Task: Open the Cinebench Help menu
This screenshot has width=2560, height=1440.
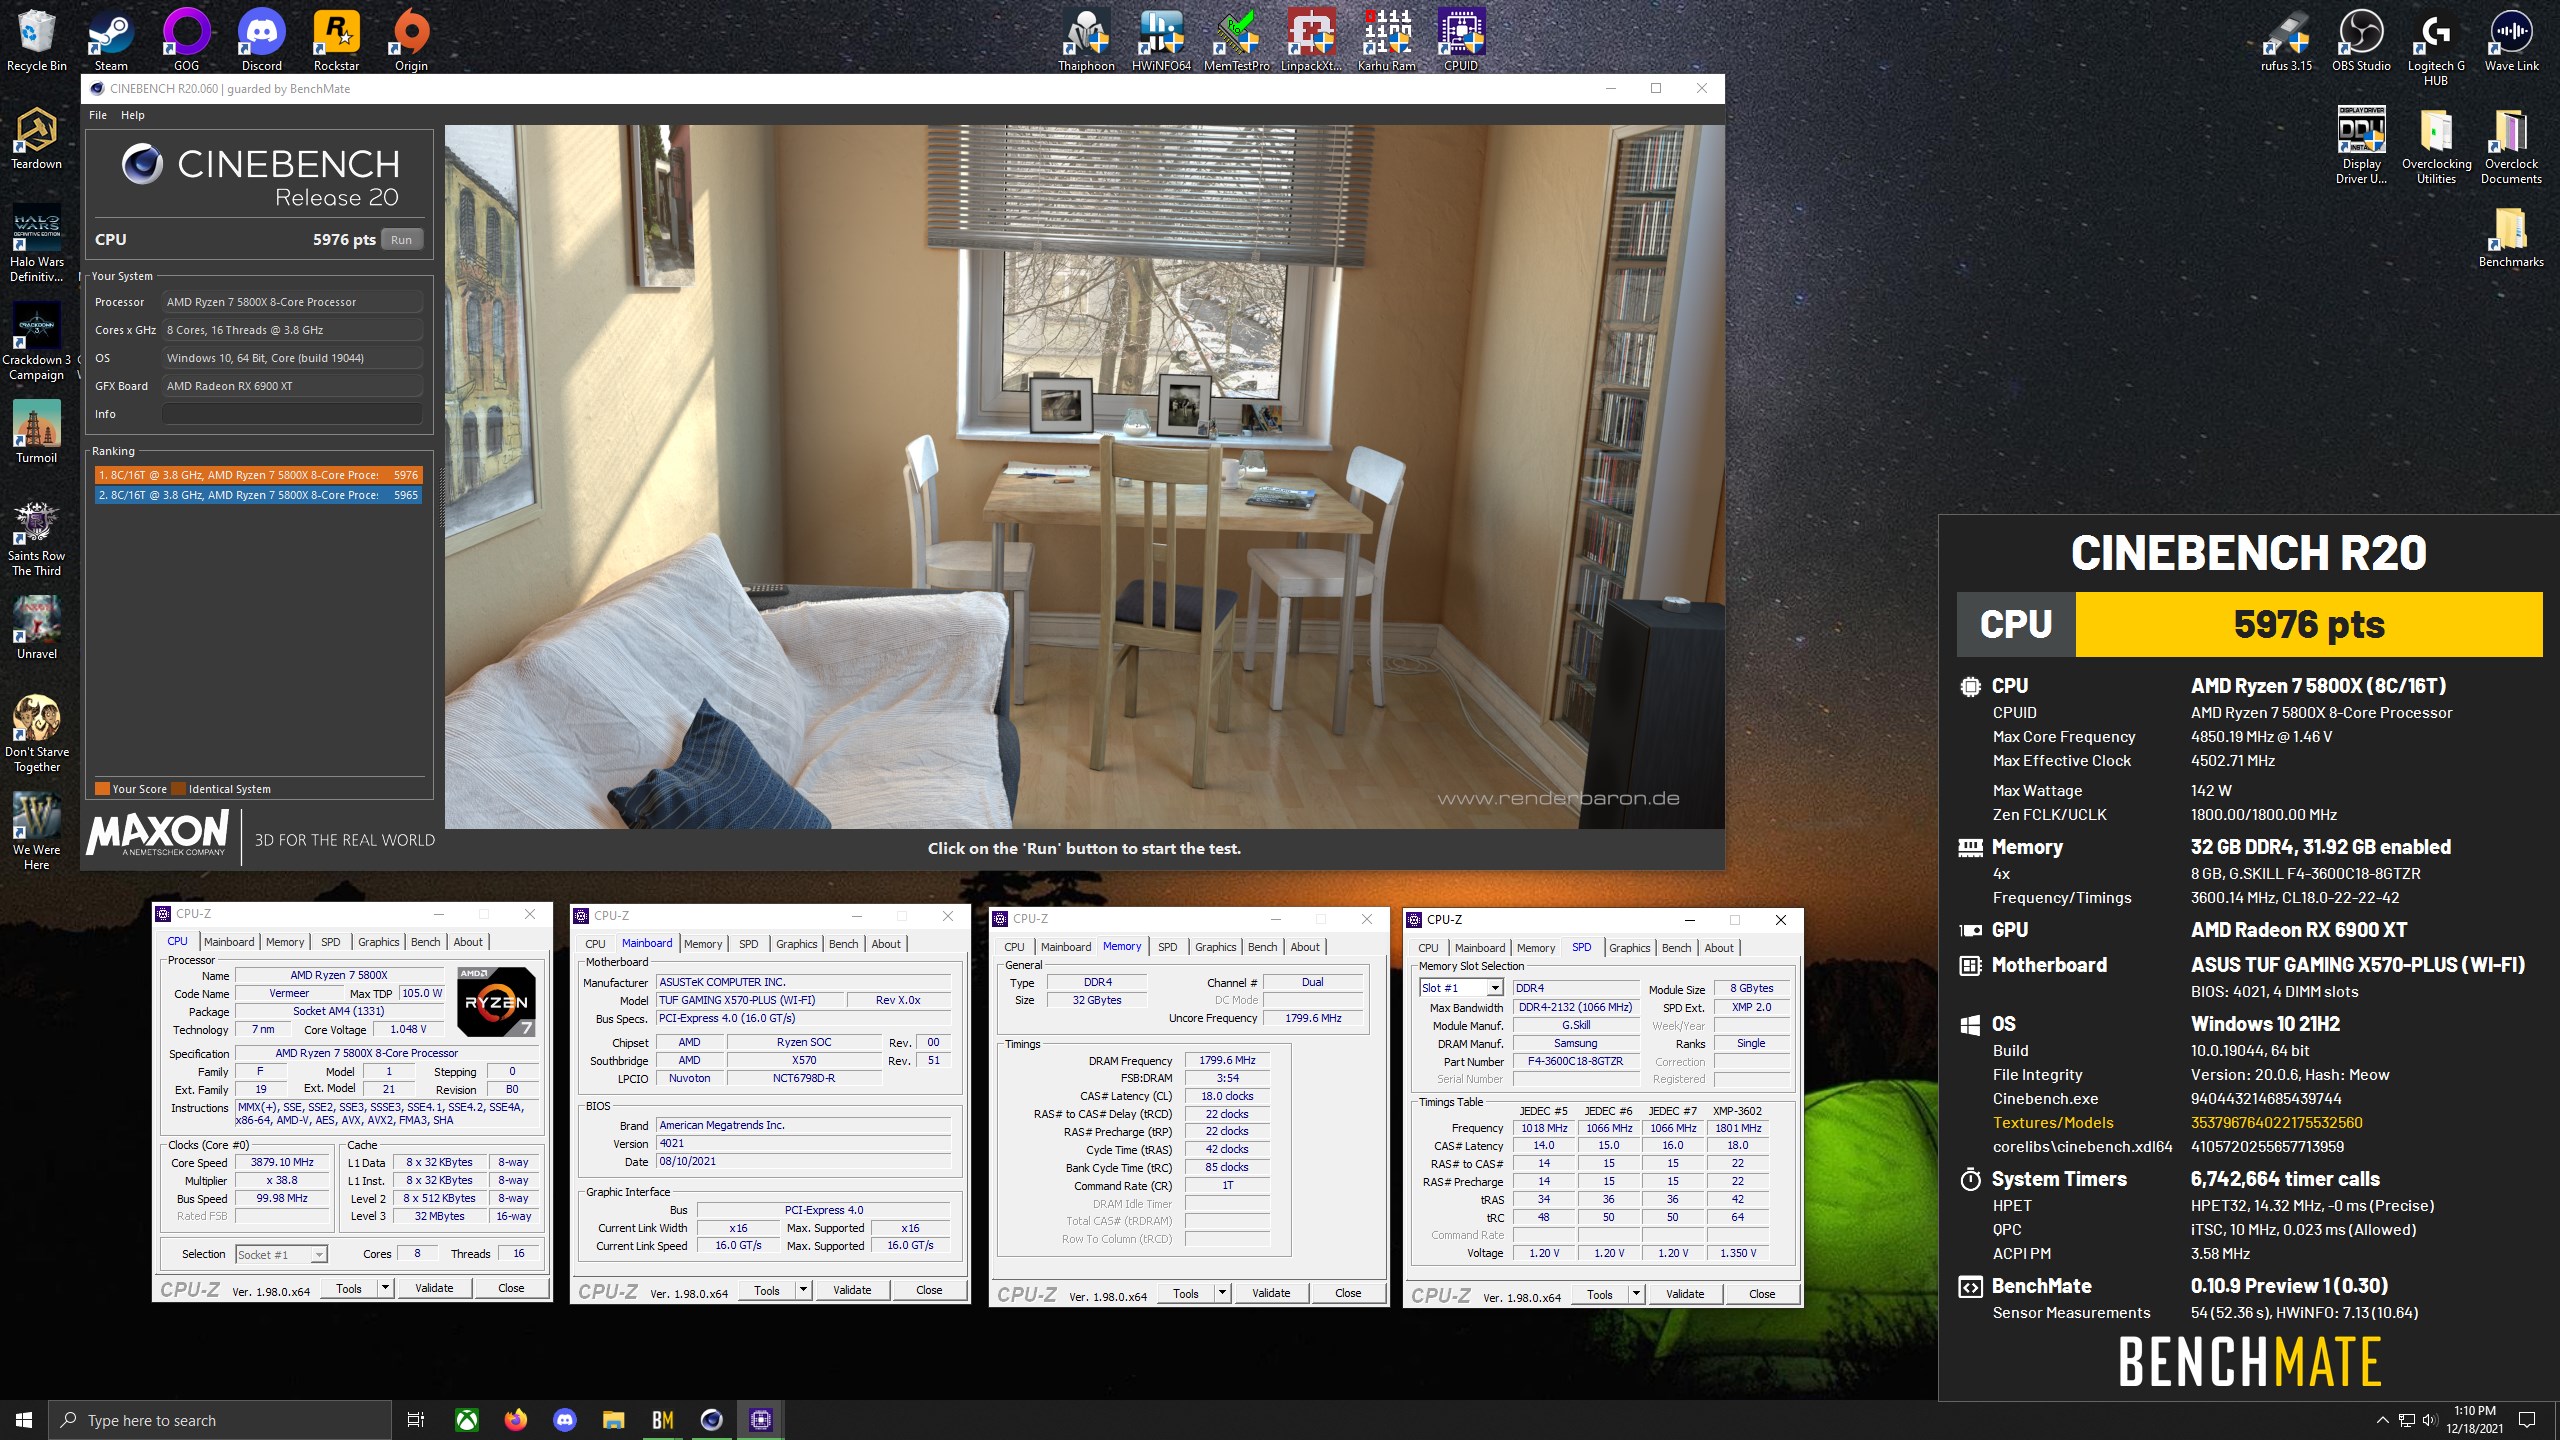Action: [x=133, y=115]
